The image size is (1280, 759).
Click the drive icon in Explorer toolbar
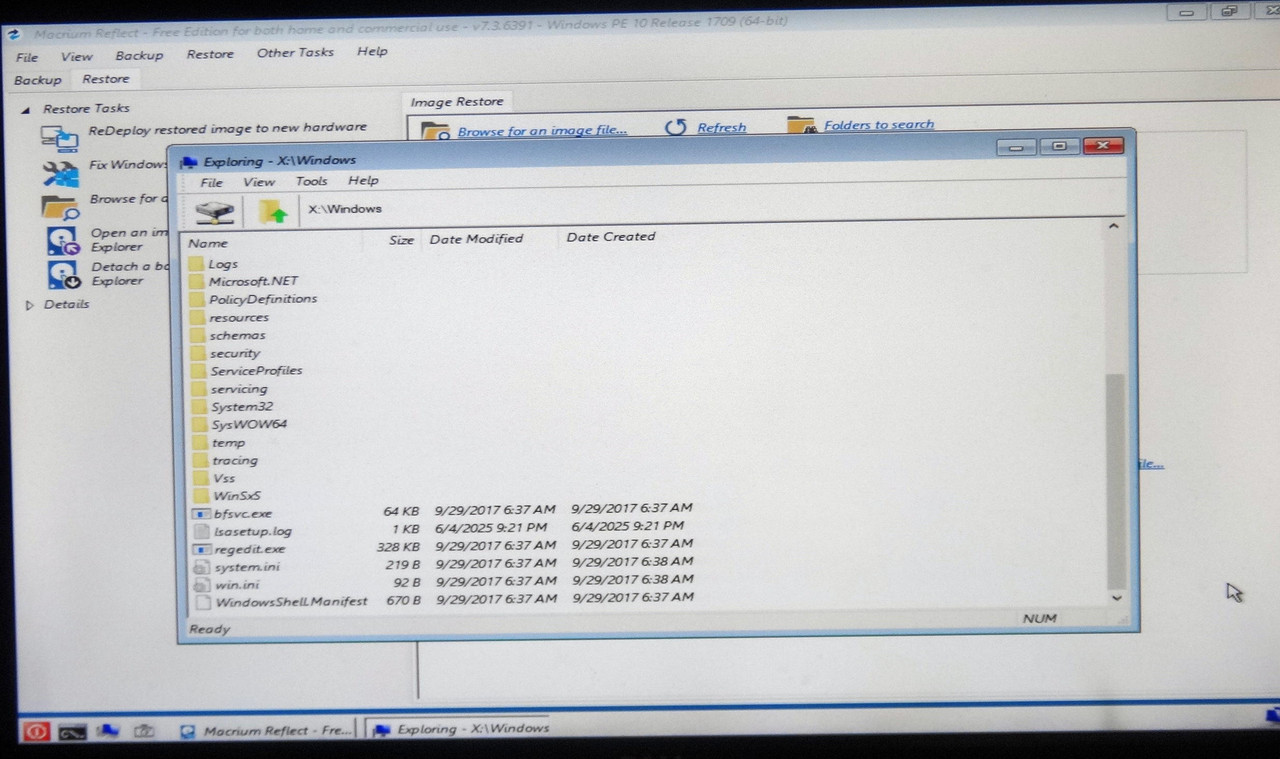(214, 211)
